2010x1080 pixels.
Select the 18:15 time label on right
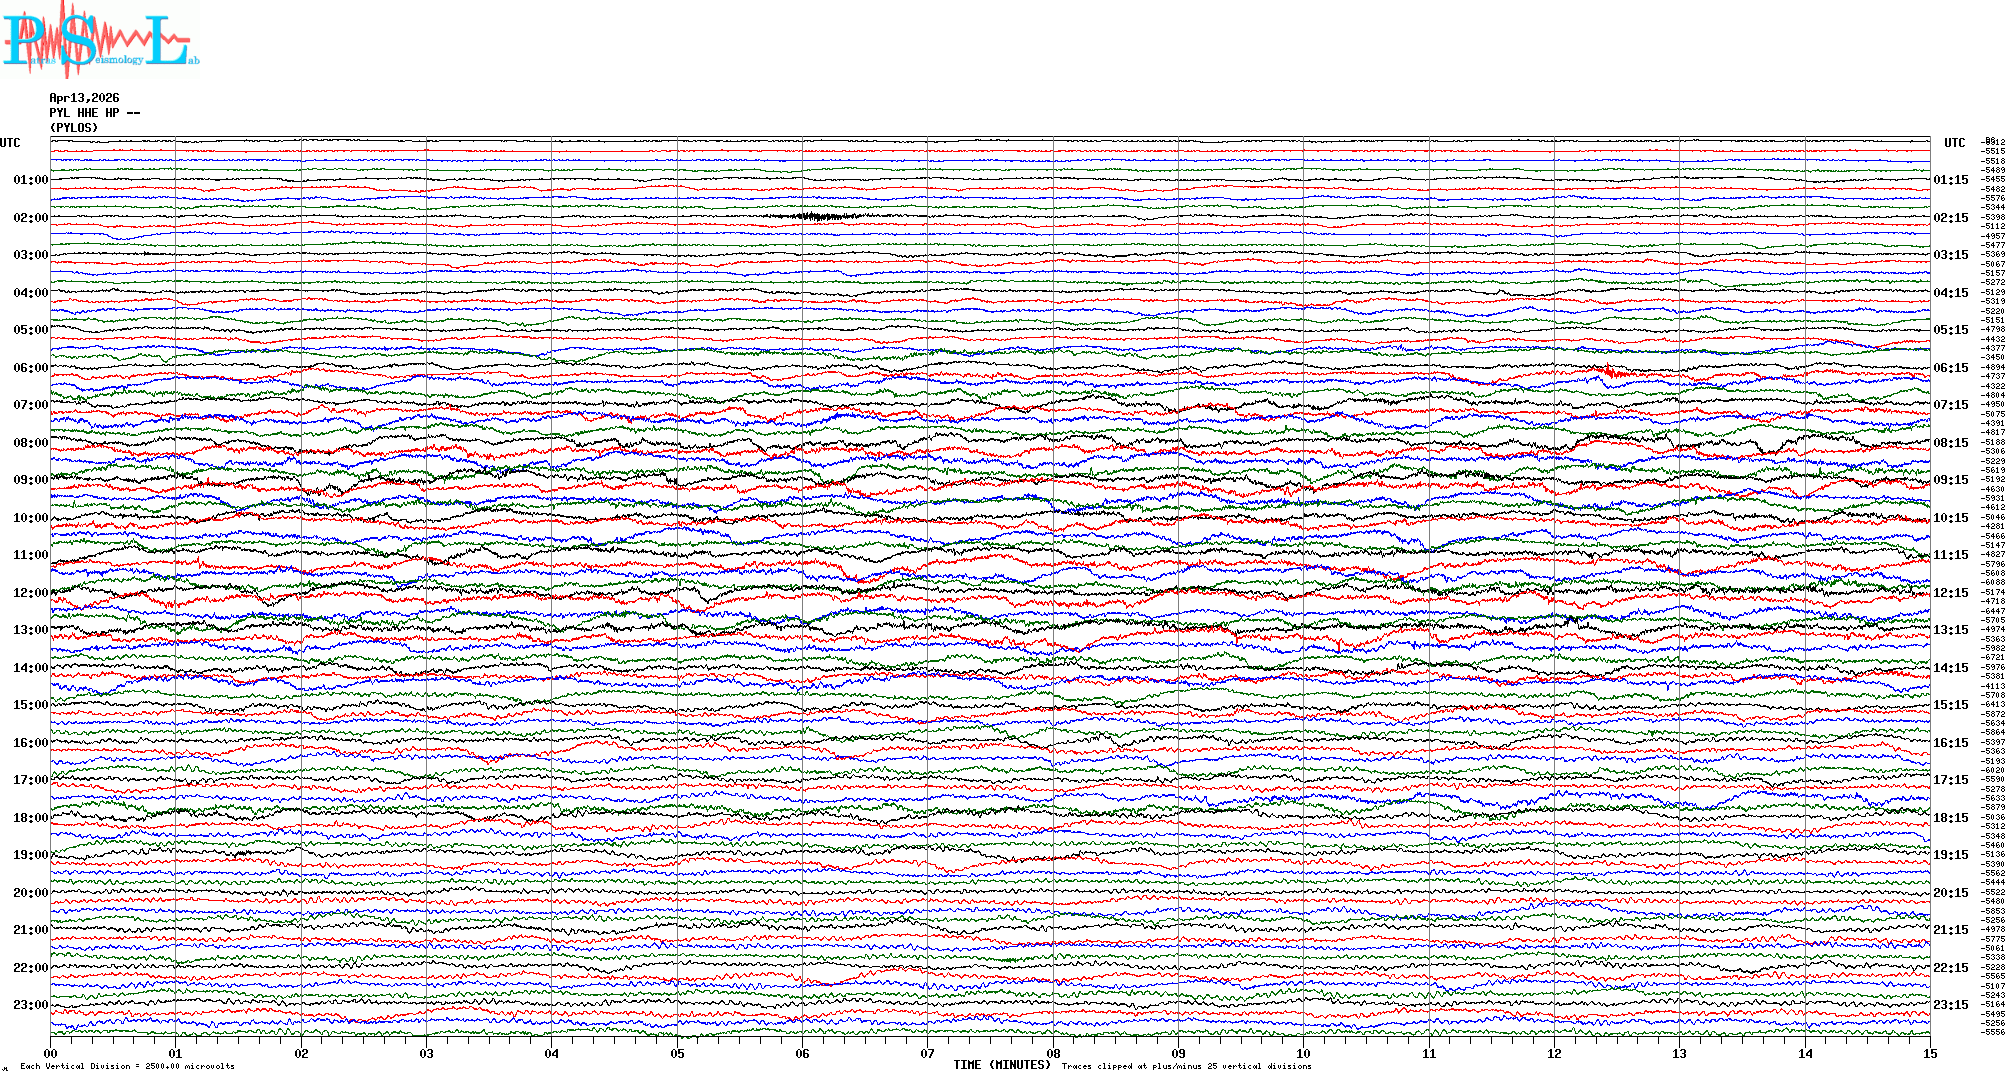pos(1950,818)
